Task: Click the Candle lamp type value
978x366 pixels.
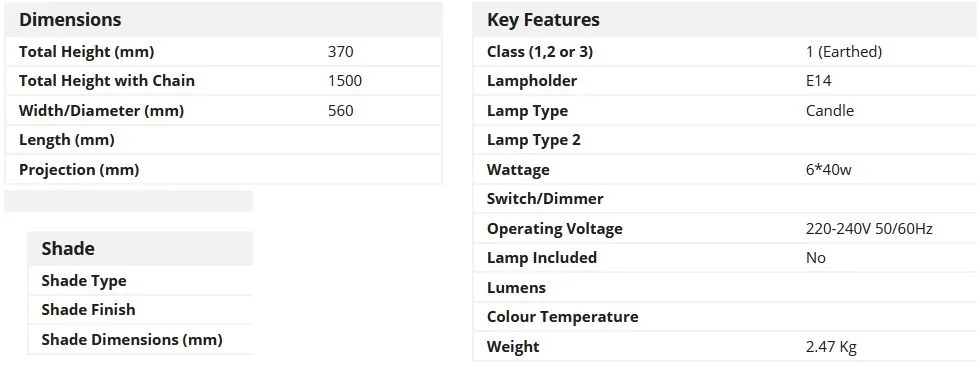Action: (830, 110)
